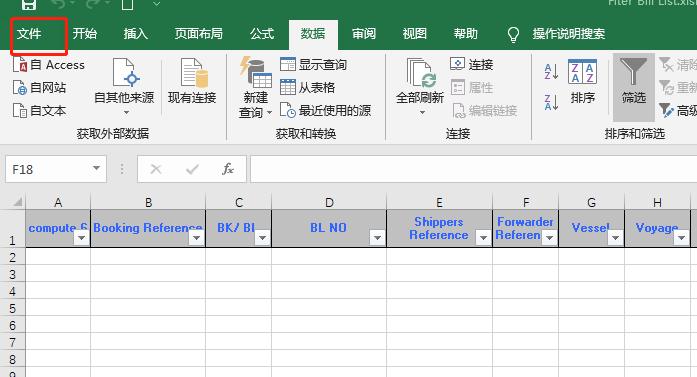
Task: Click 最近使用的源 button
Action: pos(326,110)
